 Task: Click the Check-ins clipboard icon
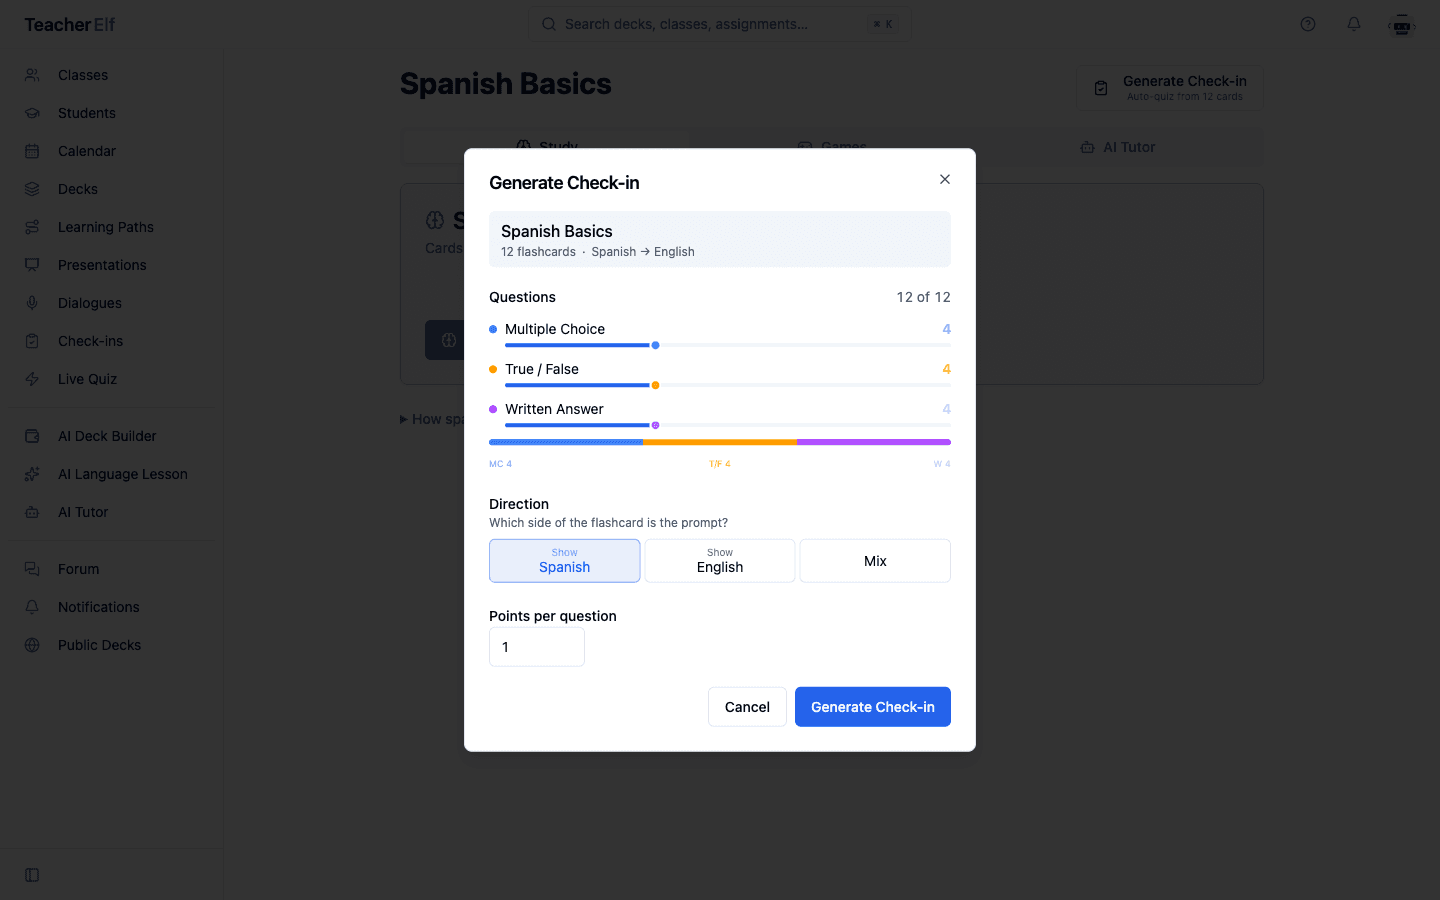coord(32,341)
